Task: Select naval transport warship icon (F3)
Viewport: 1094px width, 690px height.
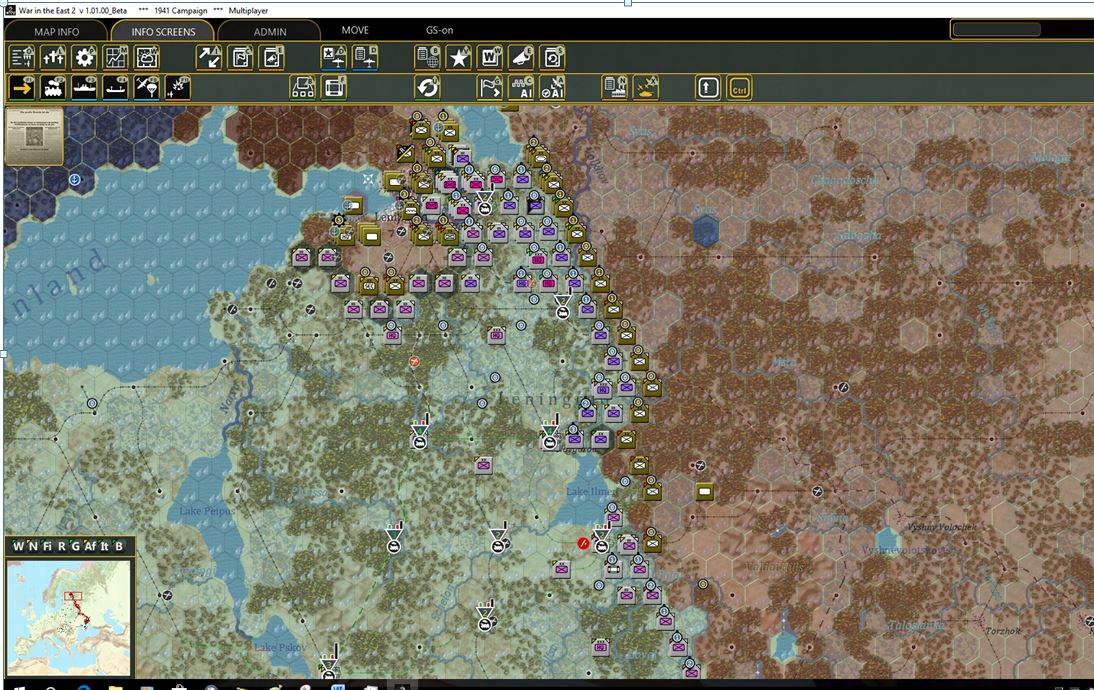Action: 84,88
